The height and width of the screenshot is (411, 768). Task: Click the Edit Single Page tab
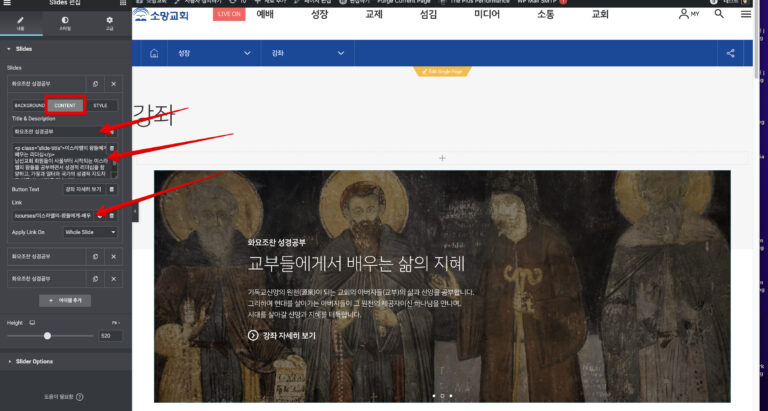point(442,72)
